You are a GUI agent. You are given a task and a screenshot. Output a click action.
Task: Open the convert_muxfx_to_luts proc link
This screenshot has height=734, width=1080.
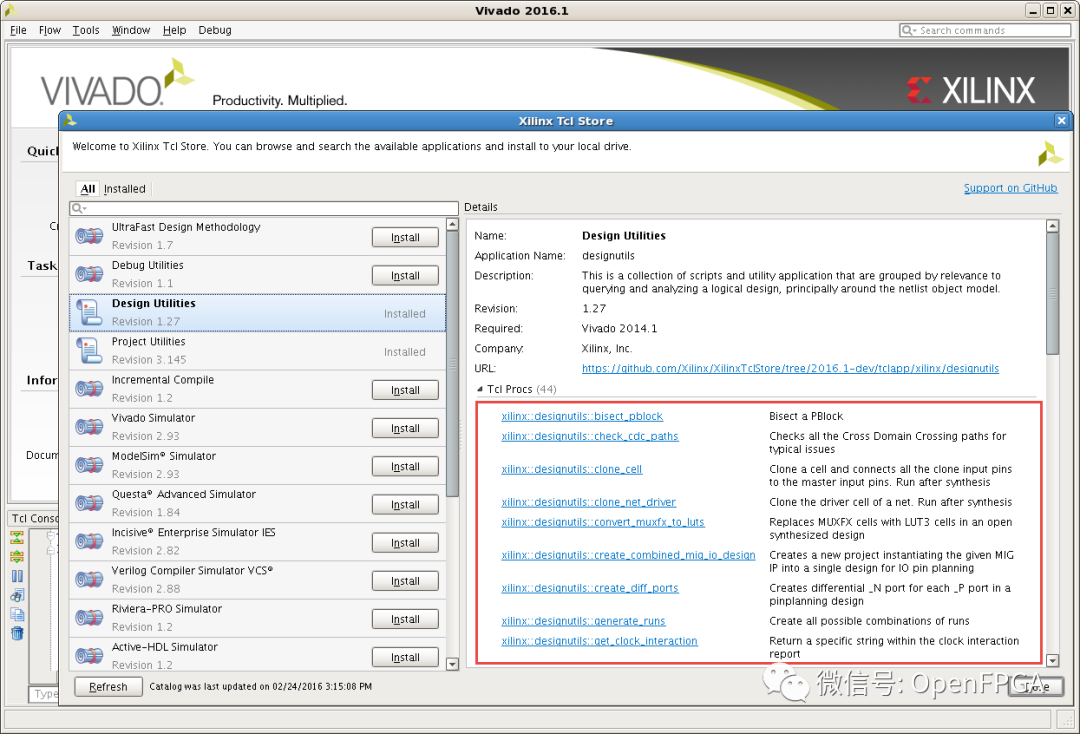[x=603, y=522]
